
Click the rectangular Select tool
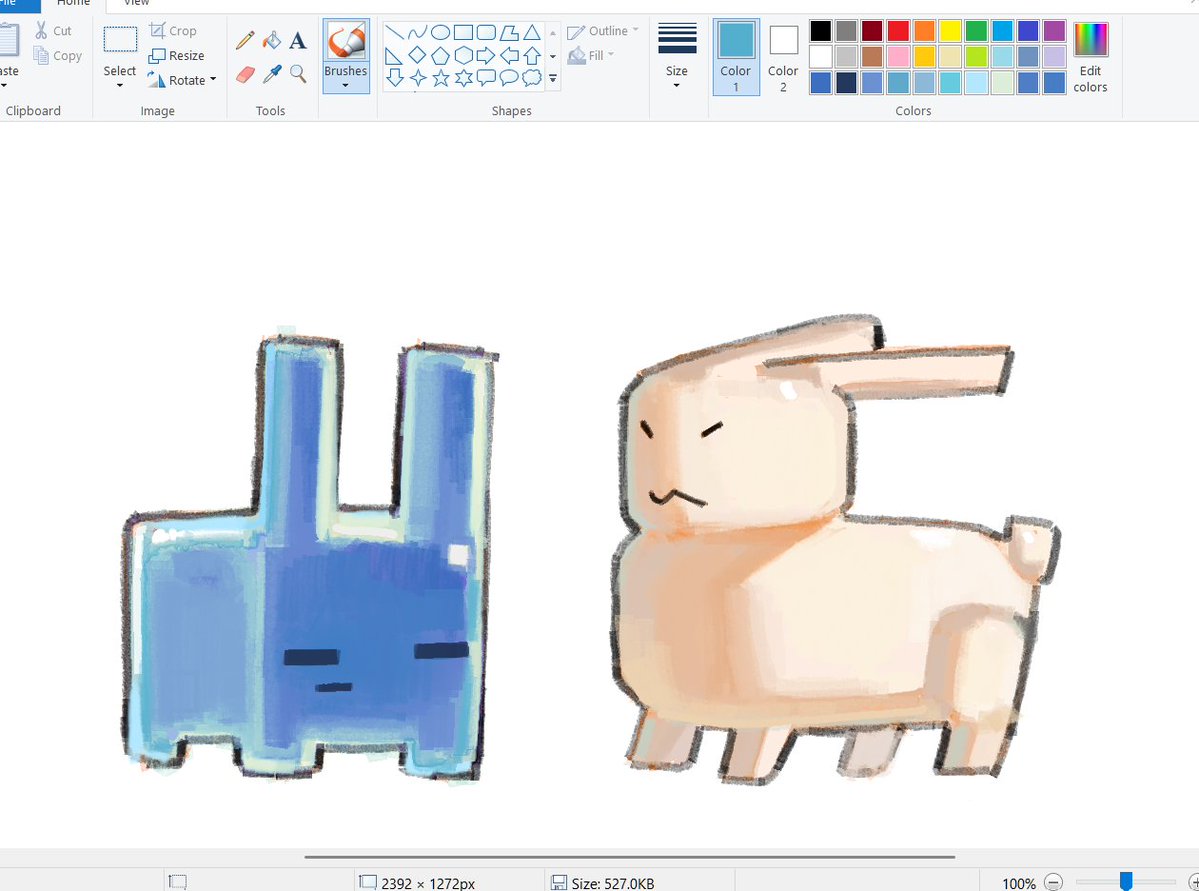[x=120, y=41]
